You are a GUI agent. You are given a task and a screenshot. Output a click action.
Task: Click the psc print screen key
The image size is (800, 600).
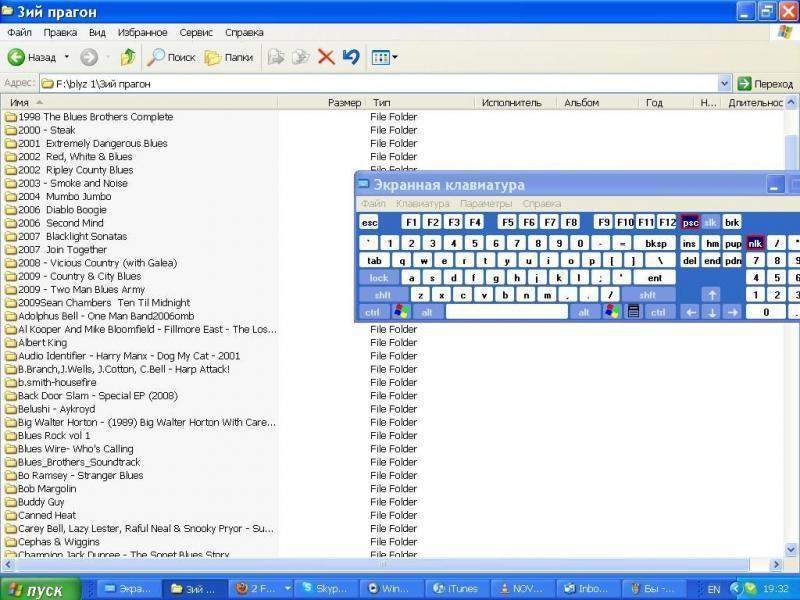click(x=690, y=222)
